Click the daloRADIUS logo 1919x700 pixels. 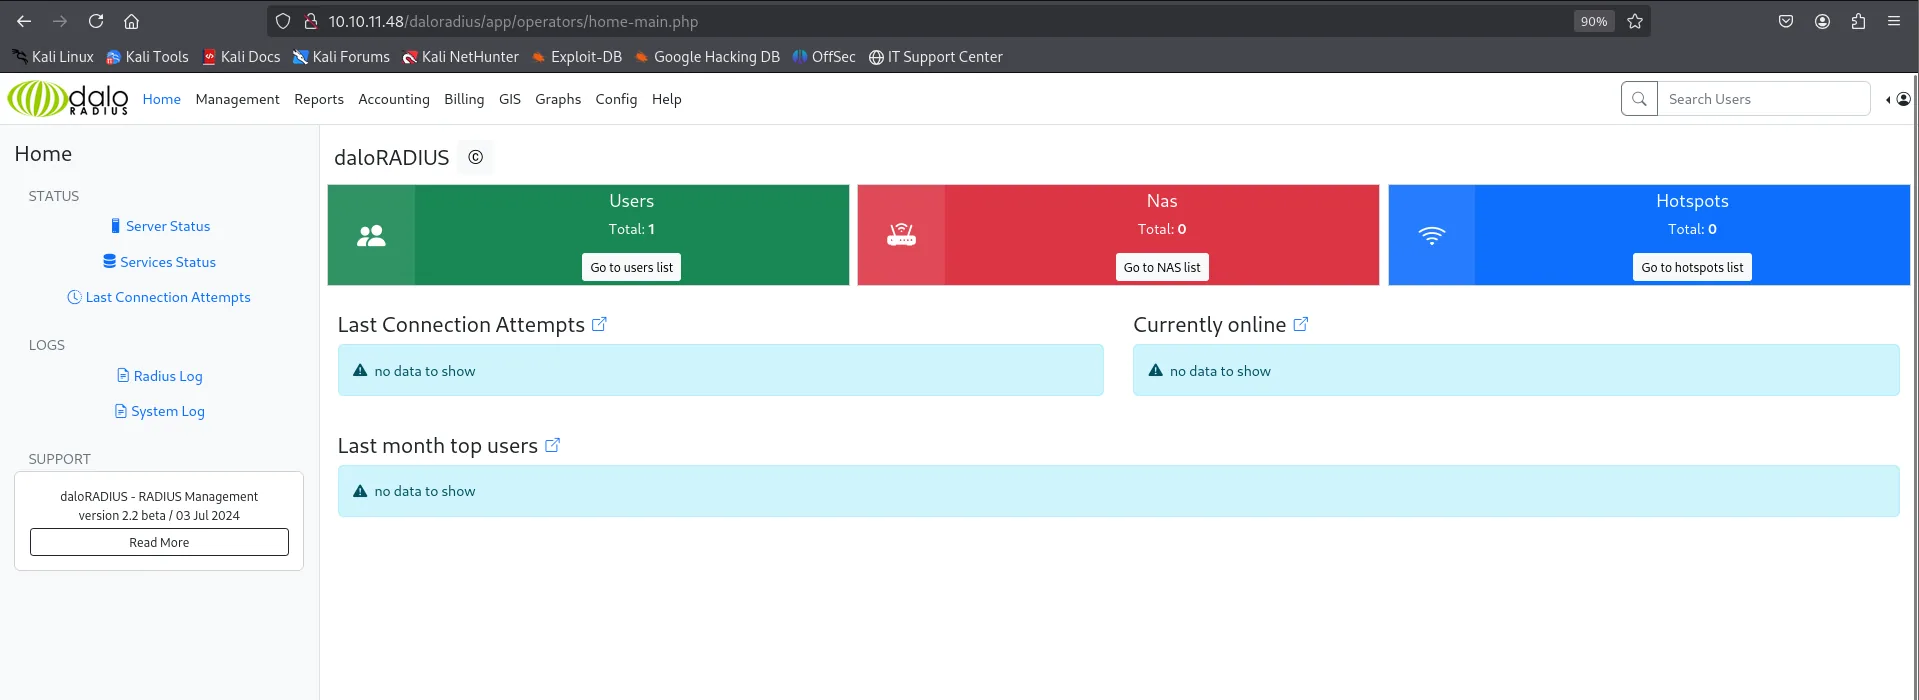click(x=68, y=99)
